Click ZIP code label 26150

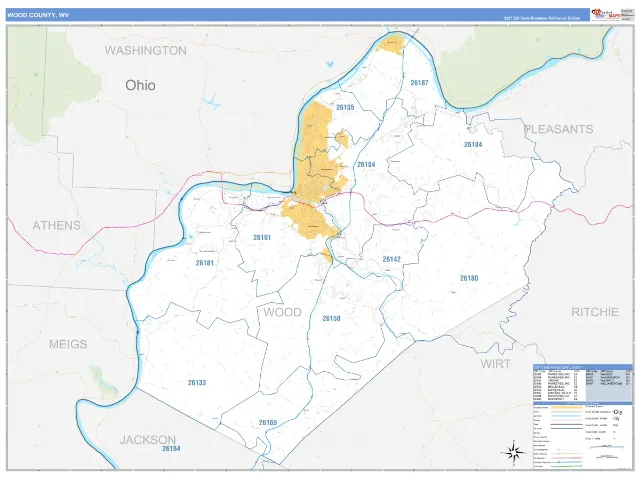pyautogui.click(x=331, y=318)
